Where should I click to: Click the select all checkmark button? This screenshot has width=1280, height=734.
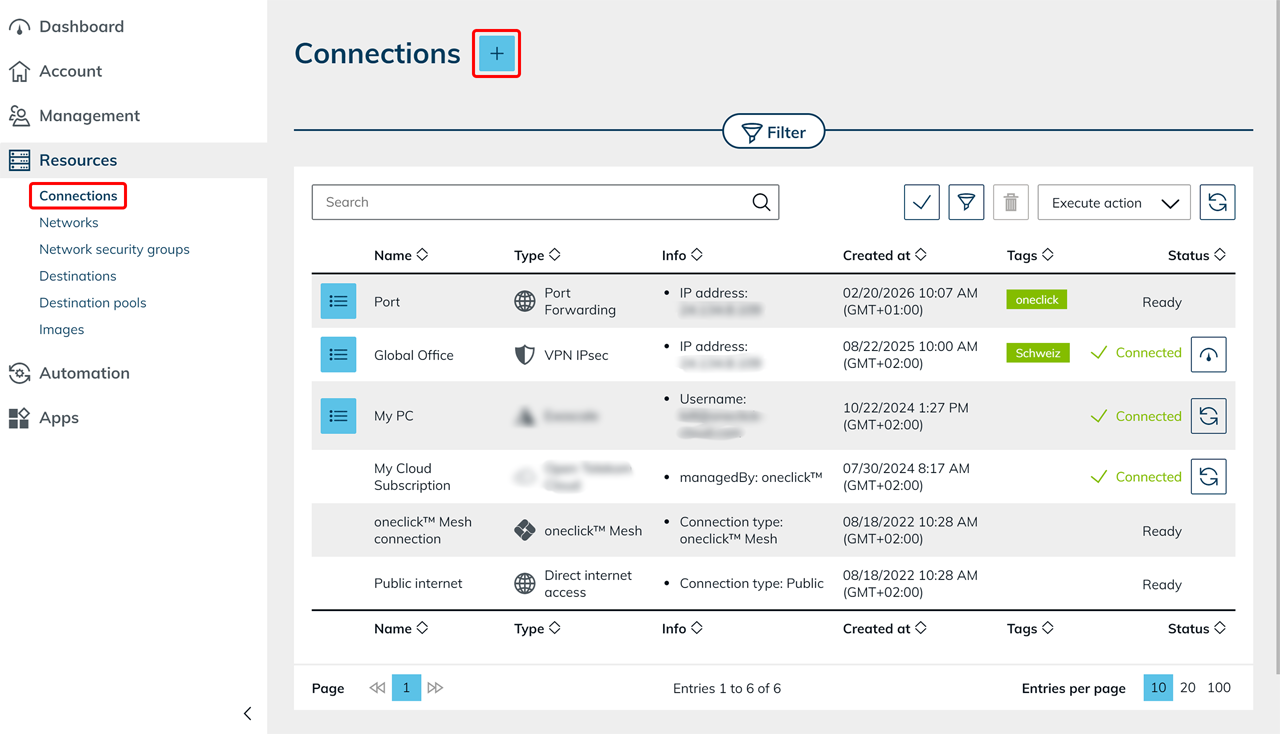[x=922, y=202]
